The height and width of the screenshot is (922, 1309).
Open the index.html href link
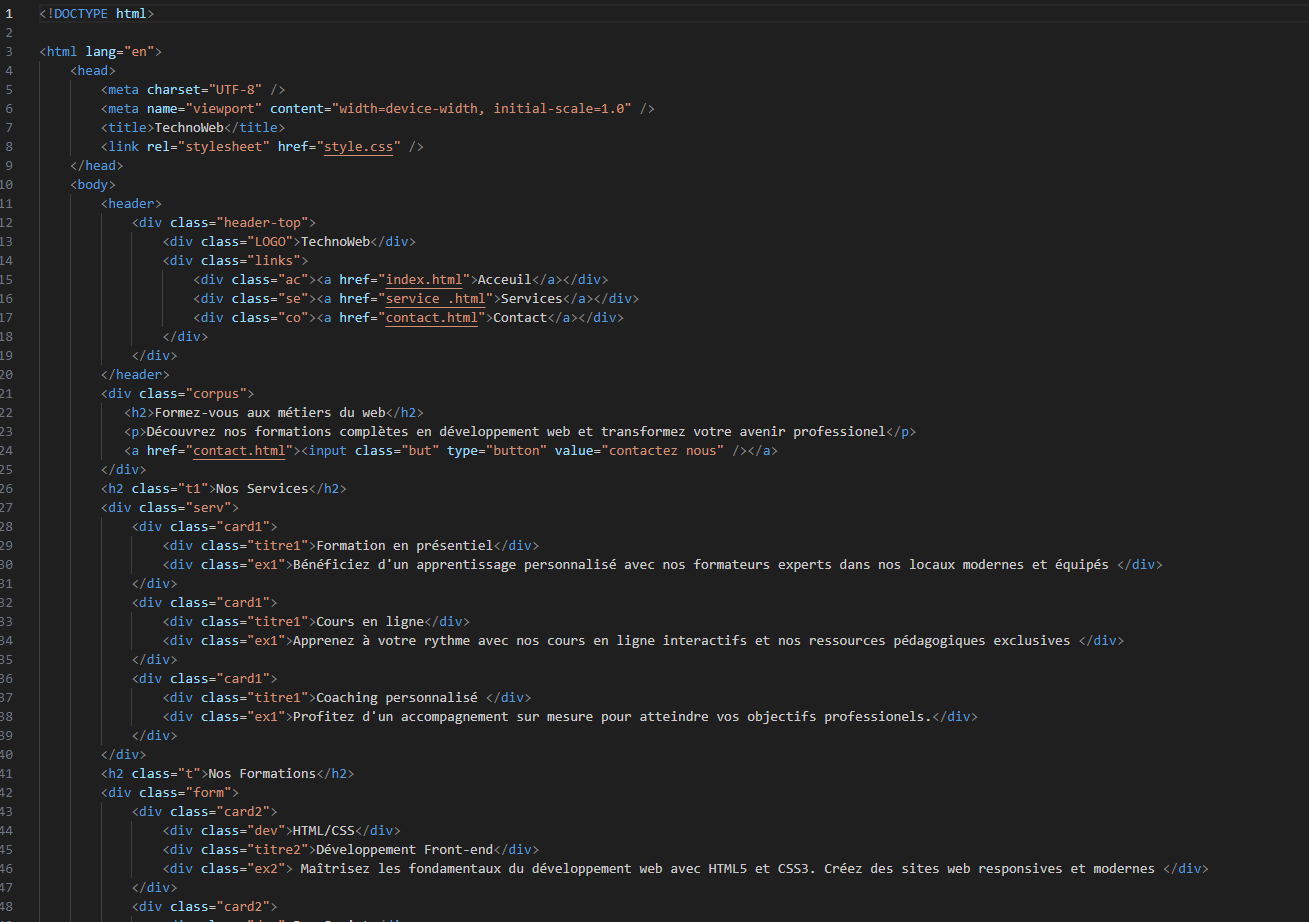(x=424, y=279)
